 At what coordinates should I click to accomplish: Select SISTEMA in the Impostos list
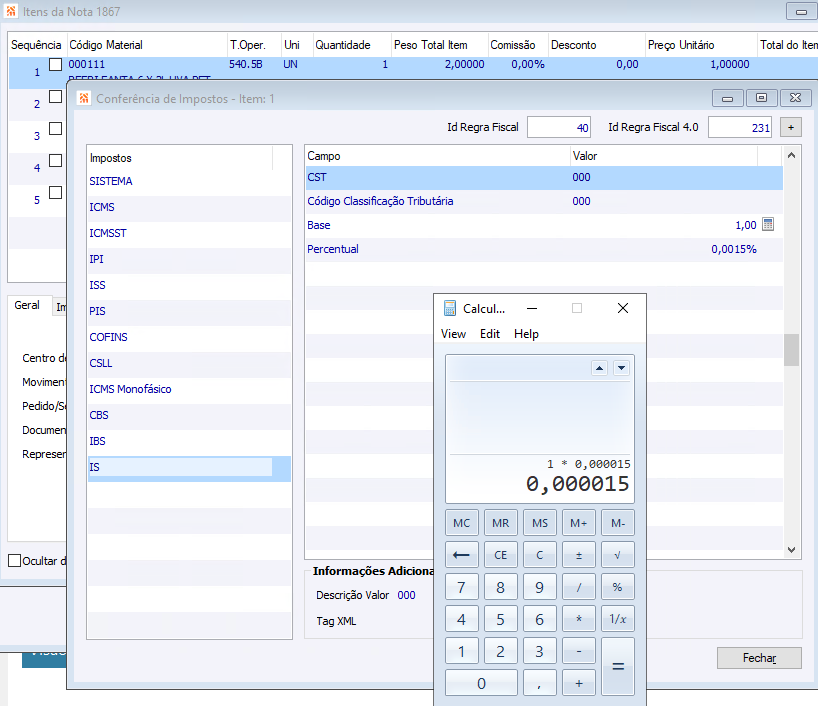189,181
